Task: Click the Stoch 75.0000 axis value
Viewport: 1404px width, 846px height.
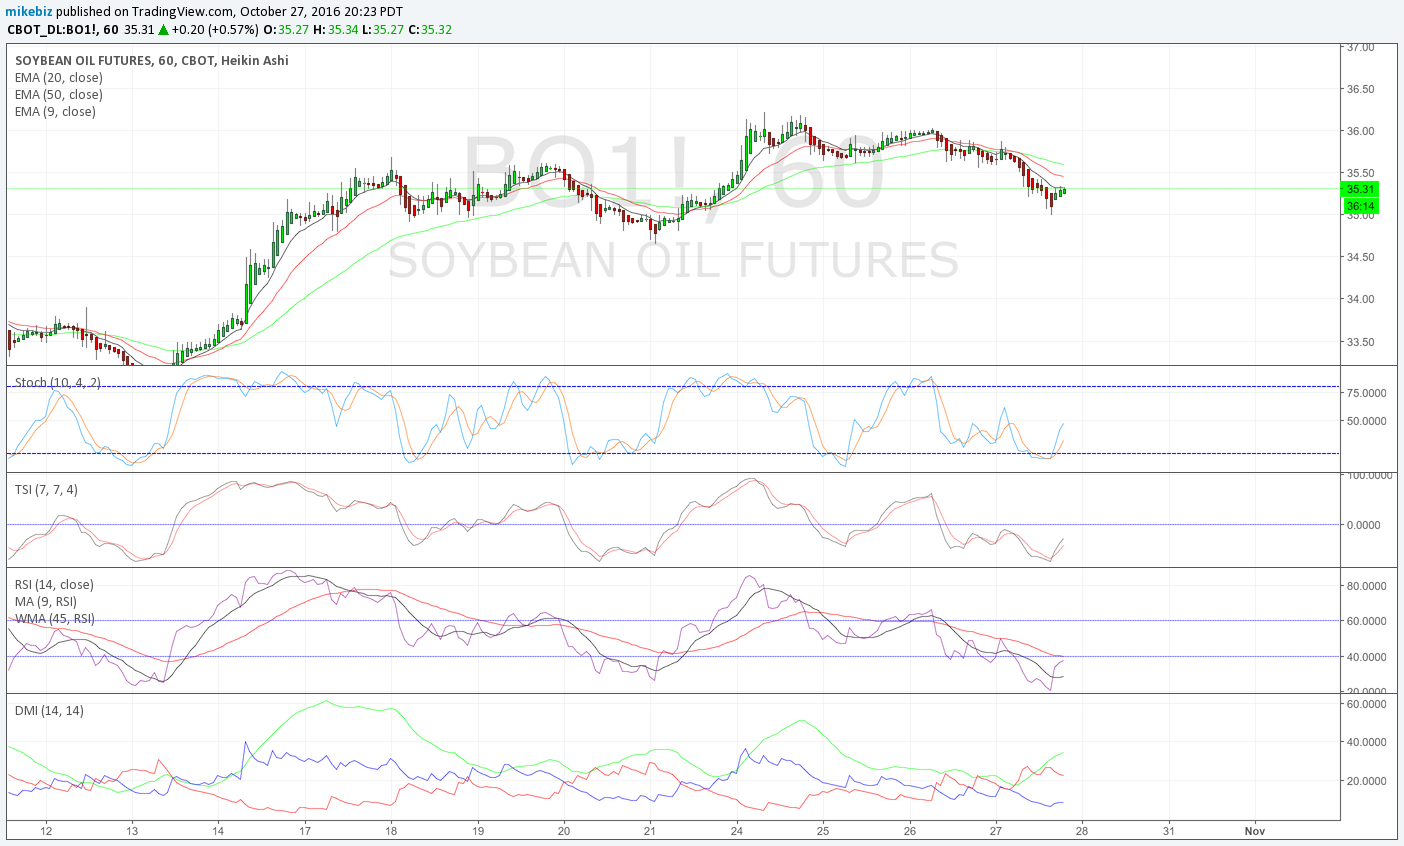Action: 1365,393
